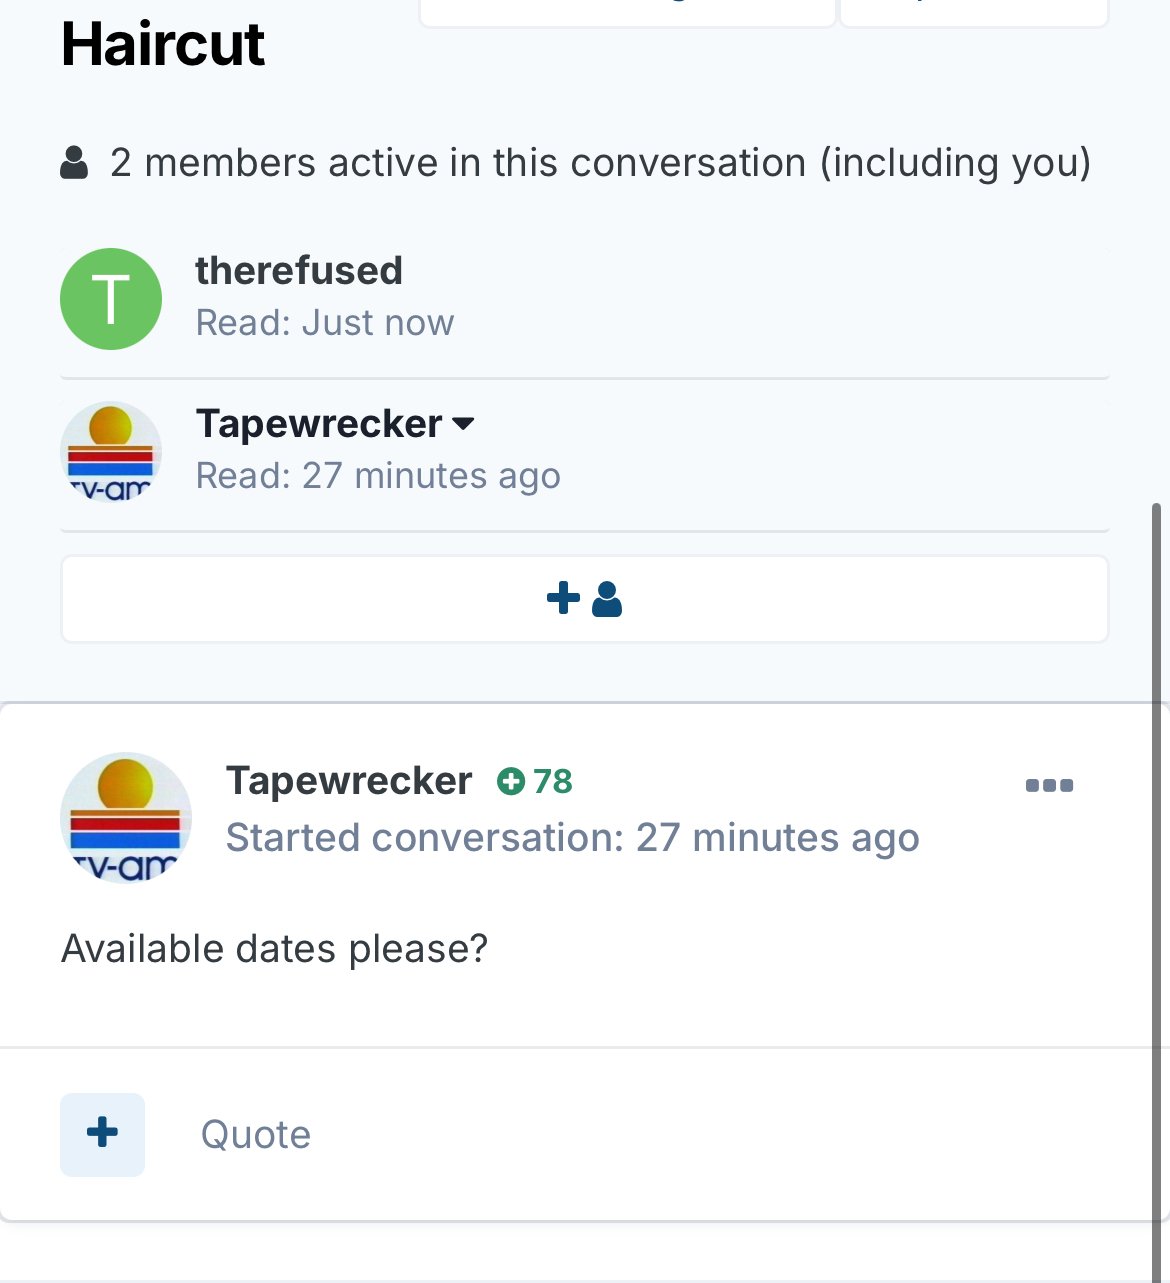1170x1283 pixels.
Task: Click the members person icon beside member count
Action: pos(74,162)
